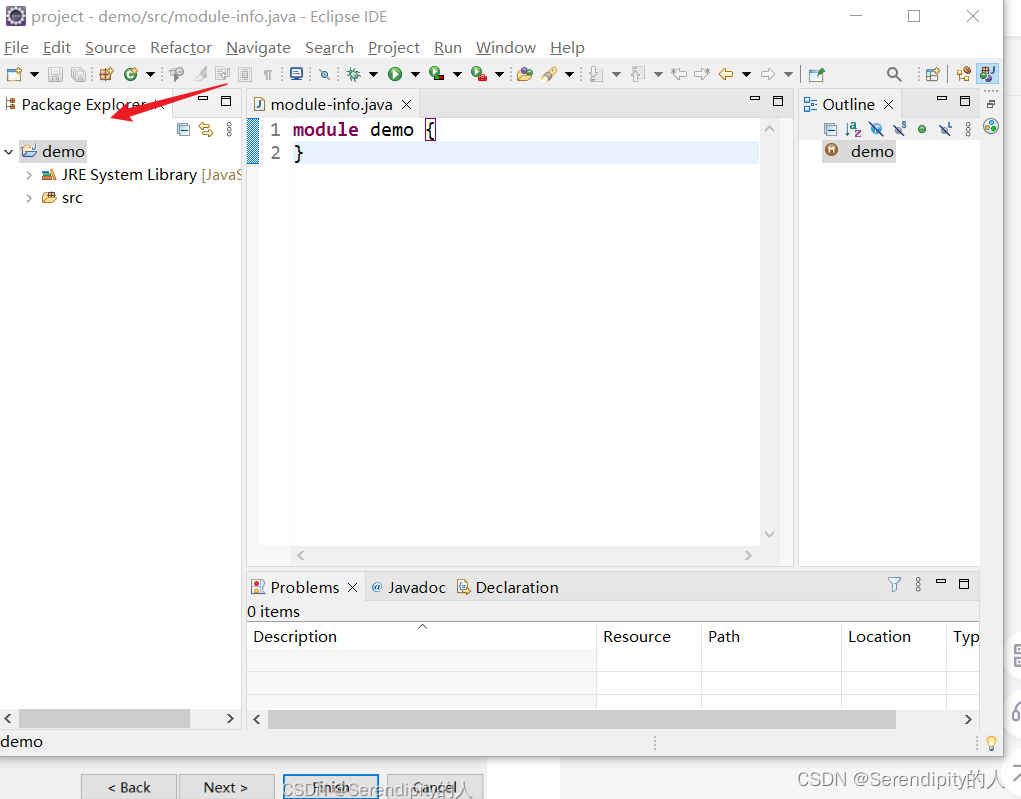1021x799 pixels.
Task: Close the module-info.java editor tab
Action: [406, 105]
